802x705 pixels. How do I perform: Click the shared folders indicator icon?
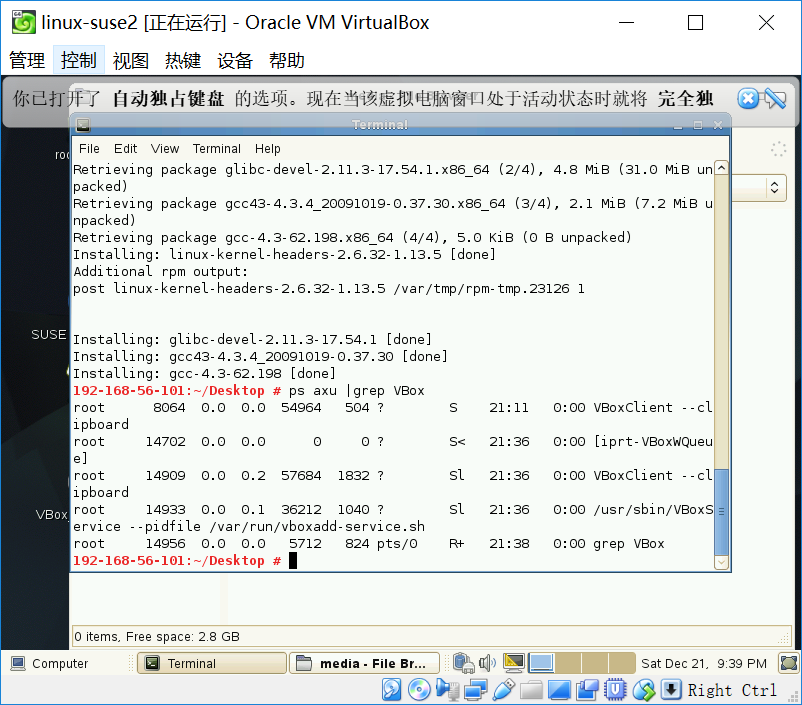coord(531,690)
